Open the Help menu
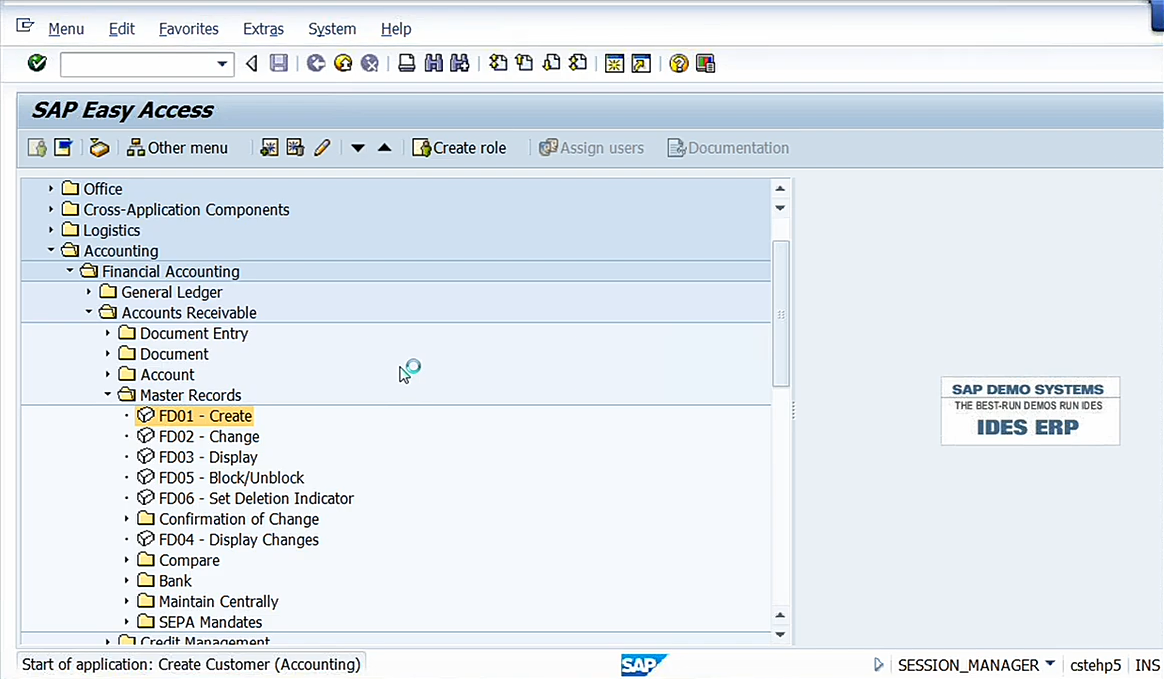The image size is (1164, 679). (396, 29)
